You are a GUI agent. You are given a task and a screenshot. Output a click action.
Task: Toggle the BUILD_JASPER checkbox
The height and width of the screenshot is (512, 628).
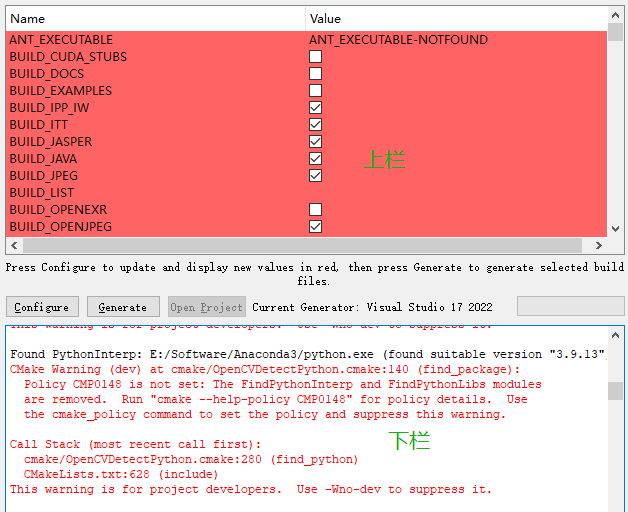coord(315,141)
